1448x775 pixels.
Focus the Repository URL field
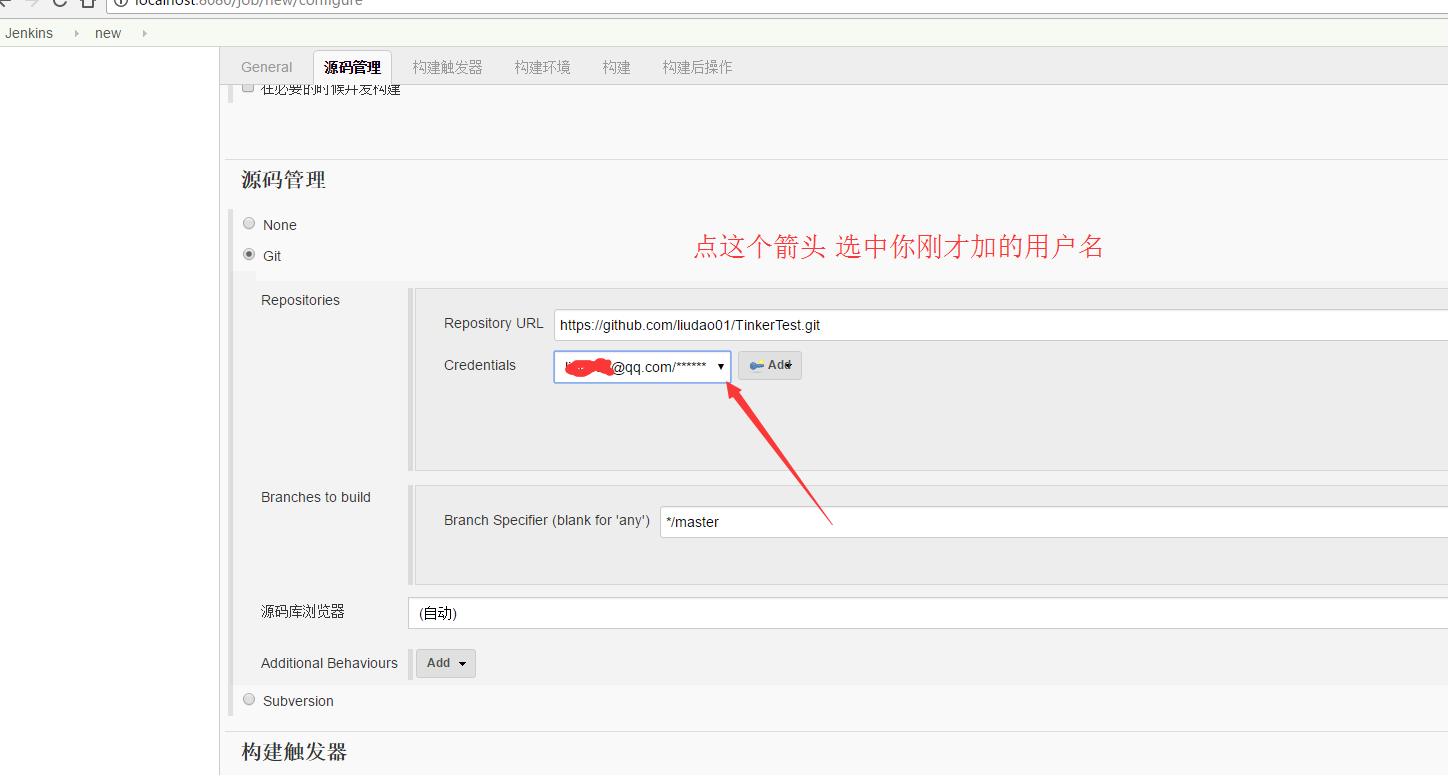[1001, 325]
